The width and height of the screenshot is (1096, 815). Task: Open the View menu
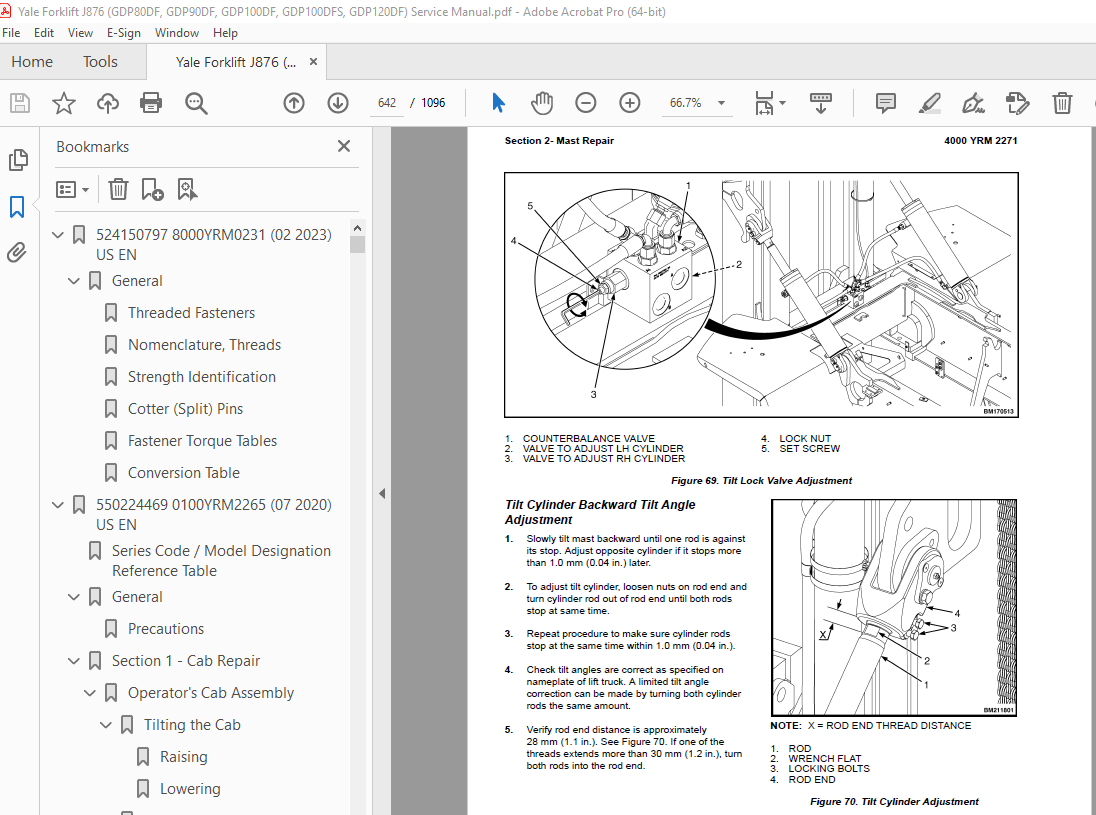[x=80, y=33]
